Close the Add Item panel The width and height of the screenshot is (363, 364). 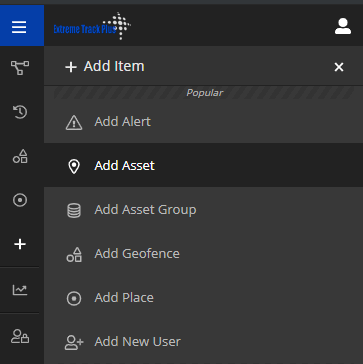click(x=339, y=67)
